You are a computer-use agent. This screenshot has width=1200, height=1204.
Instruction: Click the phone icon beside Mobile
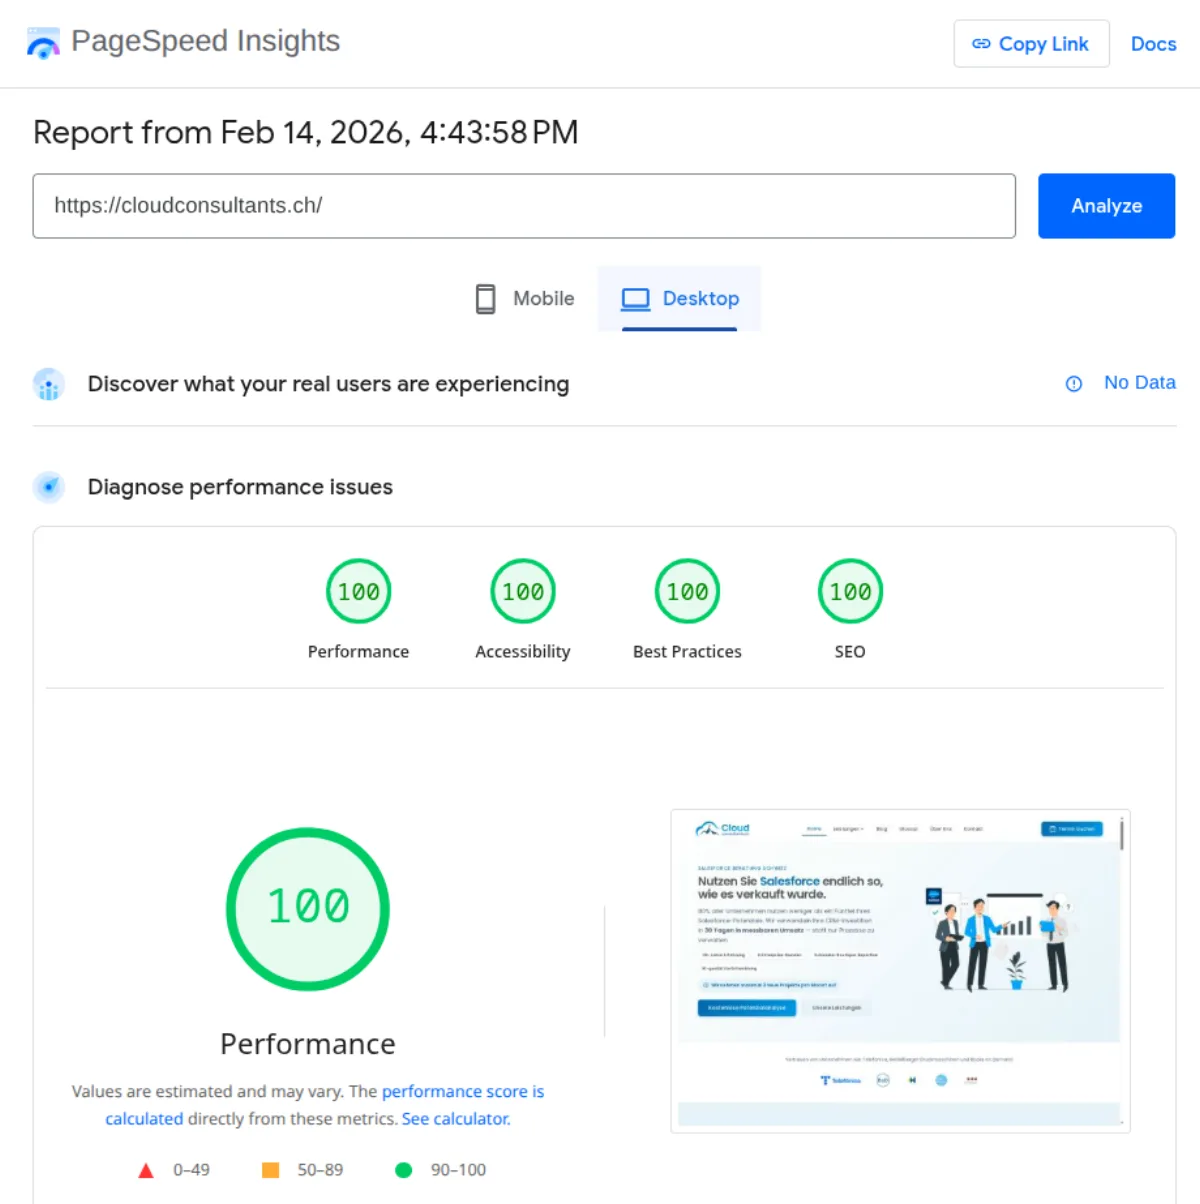point(485,298)
